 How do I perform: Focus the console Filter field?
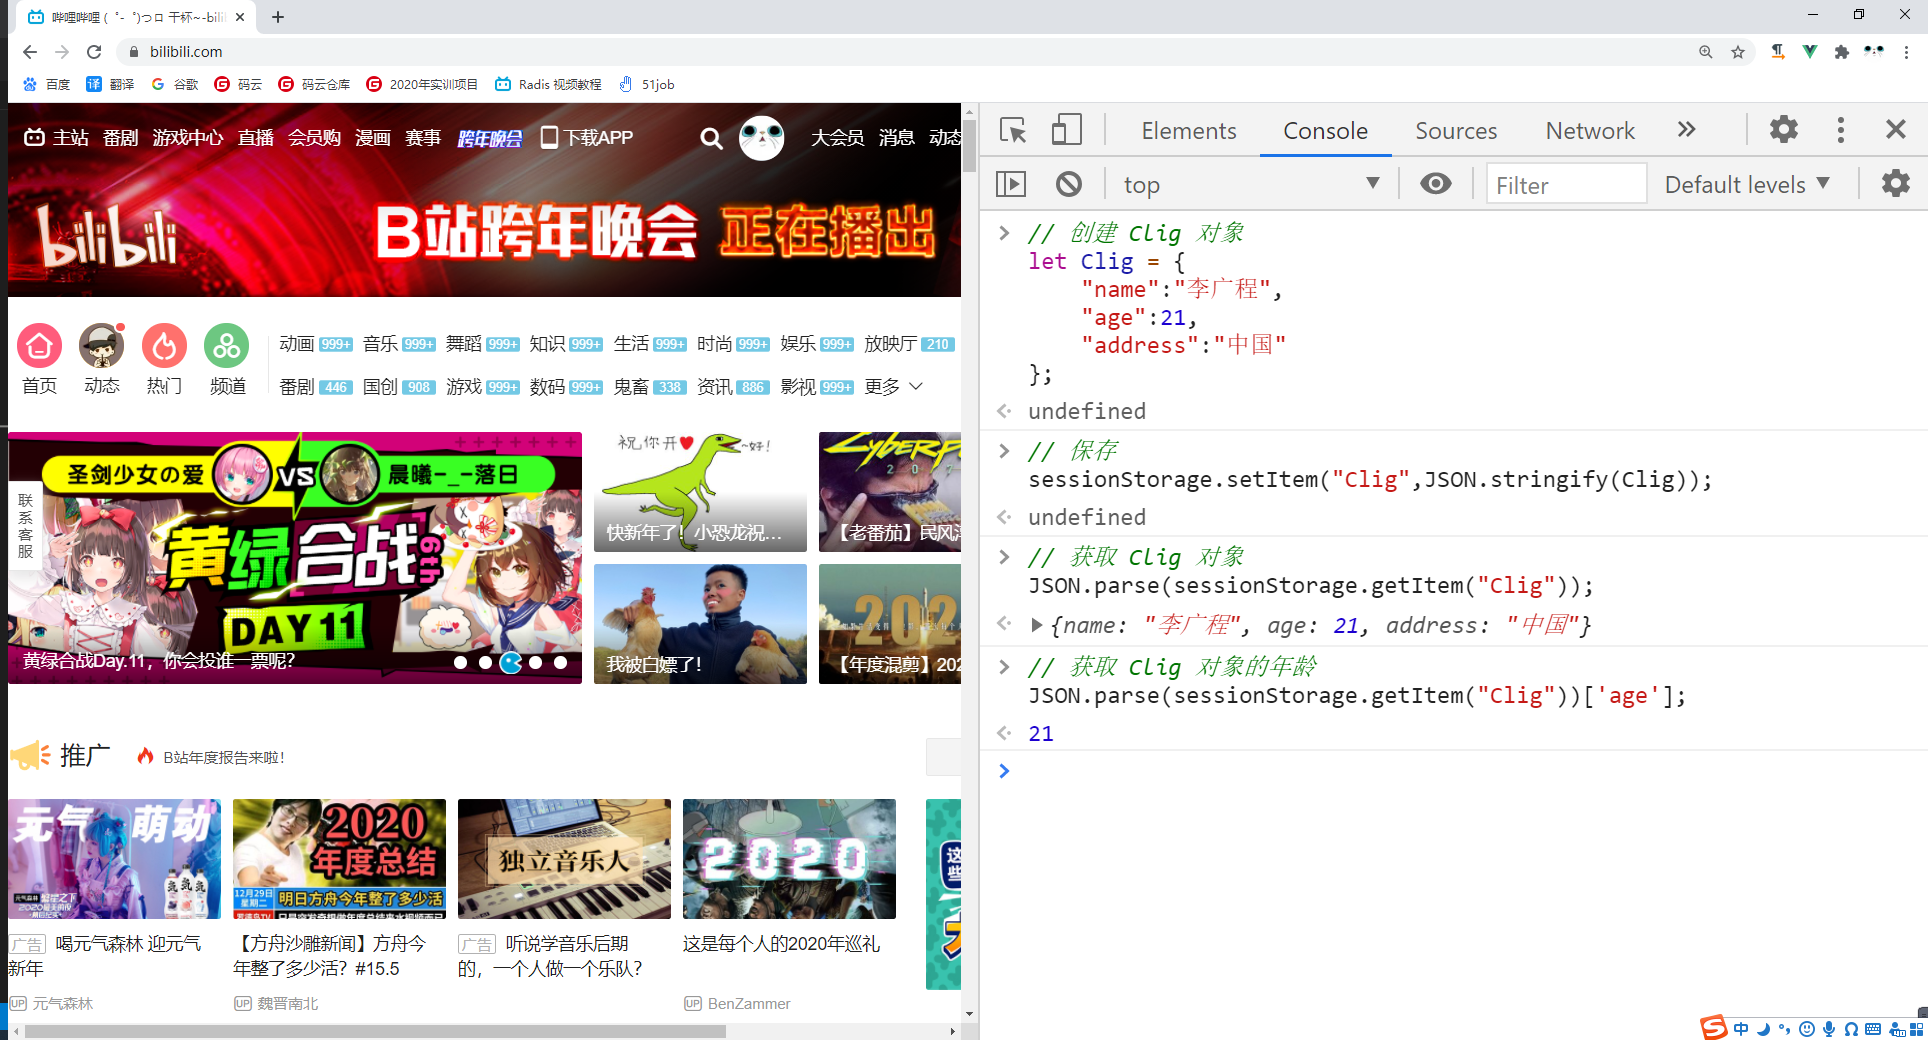(1566, 185)
